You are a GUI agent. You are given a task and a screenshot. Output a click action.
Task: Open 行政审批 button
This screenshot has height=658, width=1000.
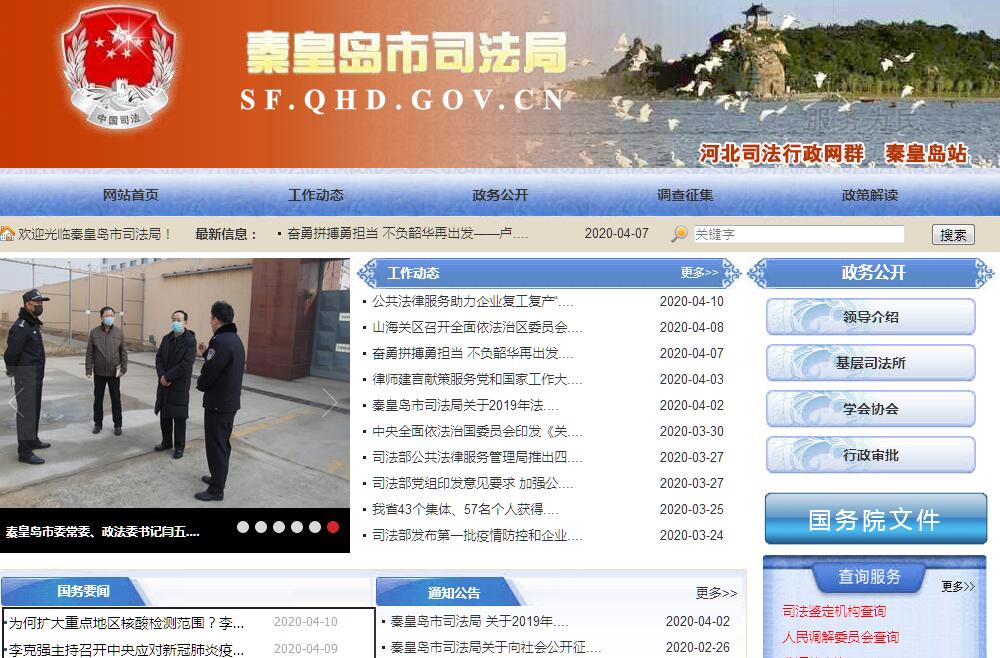pyautogui.click(x=871, y=455)
